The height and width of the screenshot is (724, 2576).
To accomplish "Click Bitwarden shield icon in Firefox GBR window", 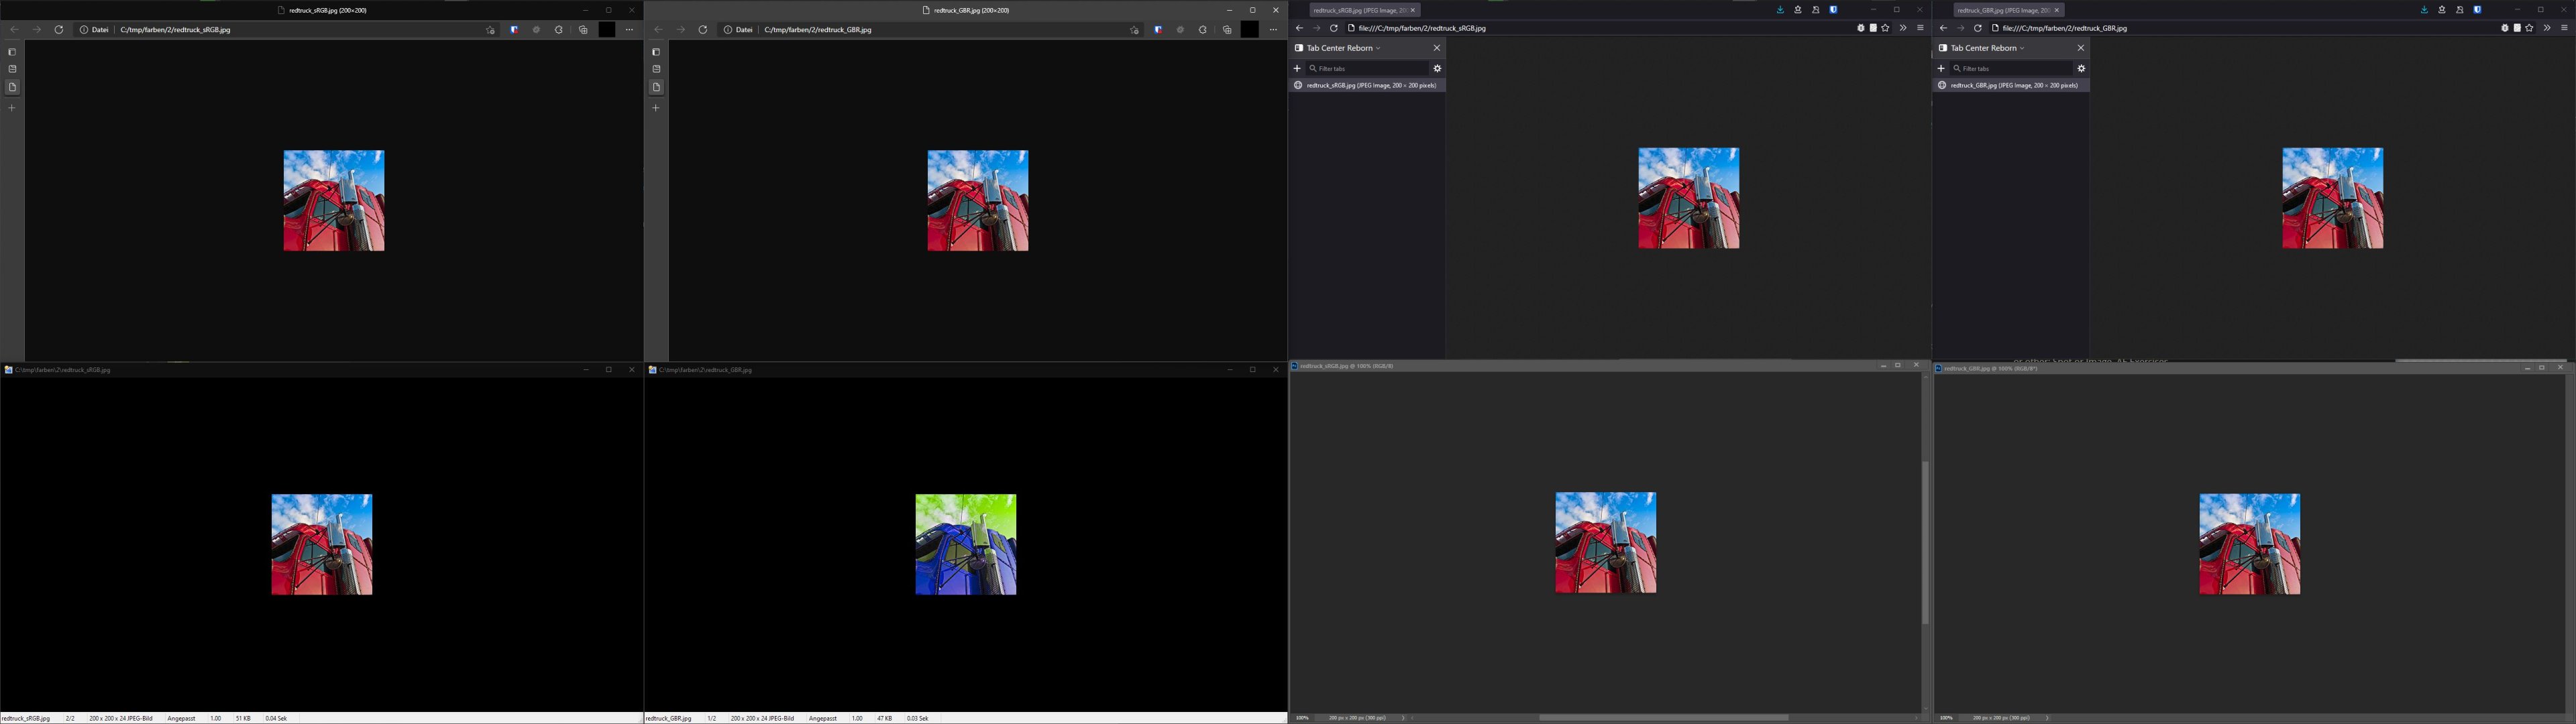I will [2477, 10].
